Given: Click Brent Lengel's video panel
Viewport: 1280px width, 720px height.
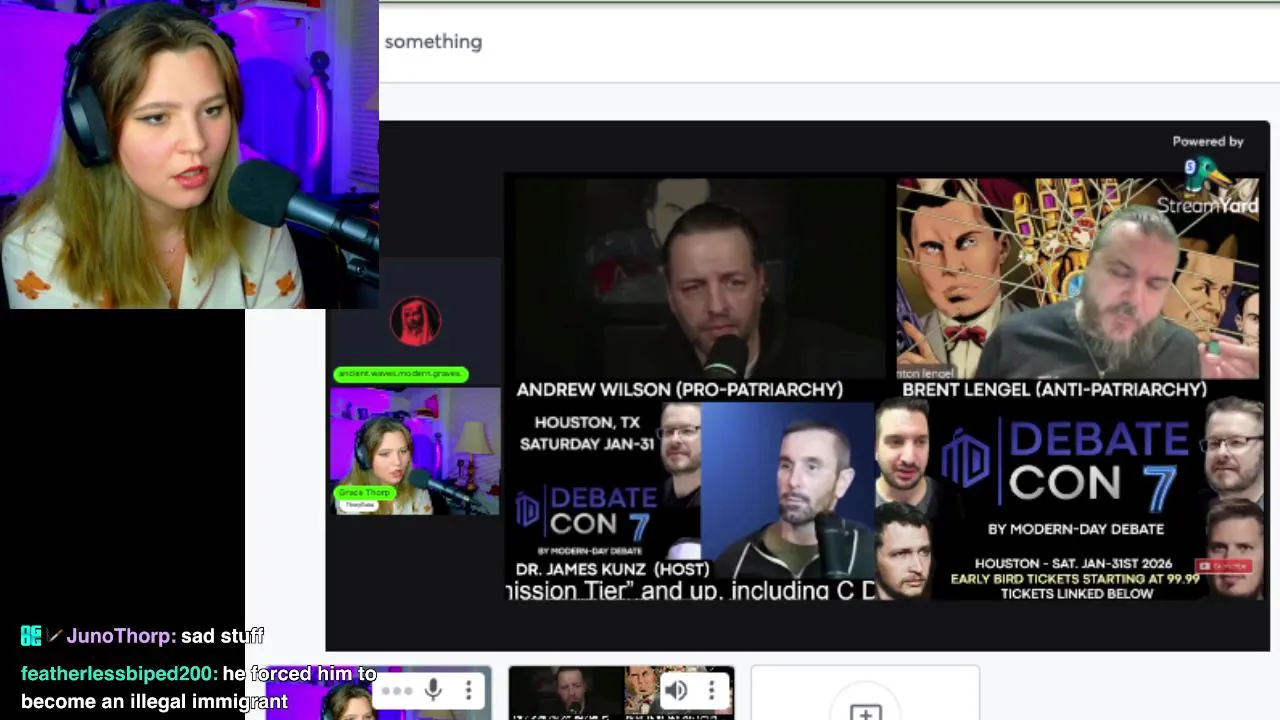Looking at the screenshot, I should coord(1078,279).
